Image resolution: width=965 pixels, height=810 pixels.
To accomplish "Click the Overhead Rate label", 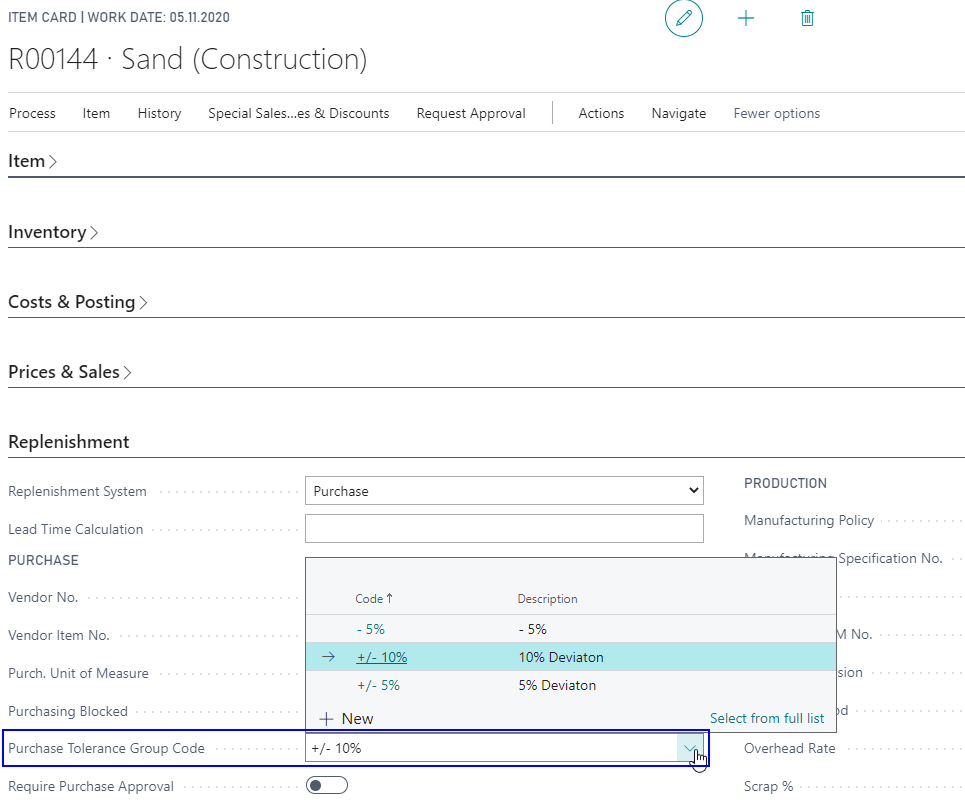I will (790, 748).
